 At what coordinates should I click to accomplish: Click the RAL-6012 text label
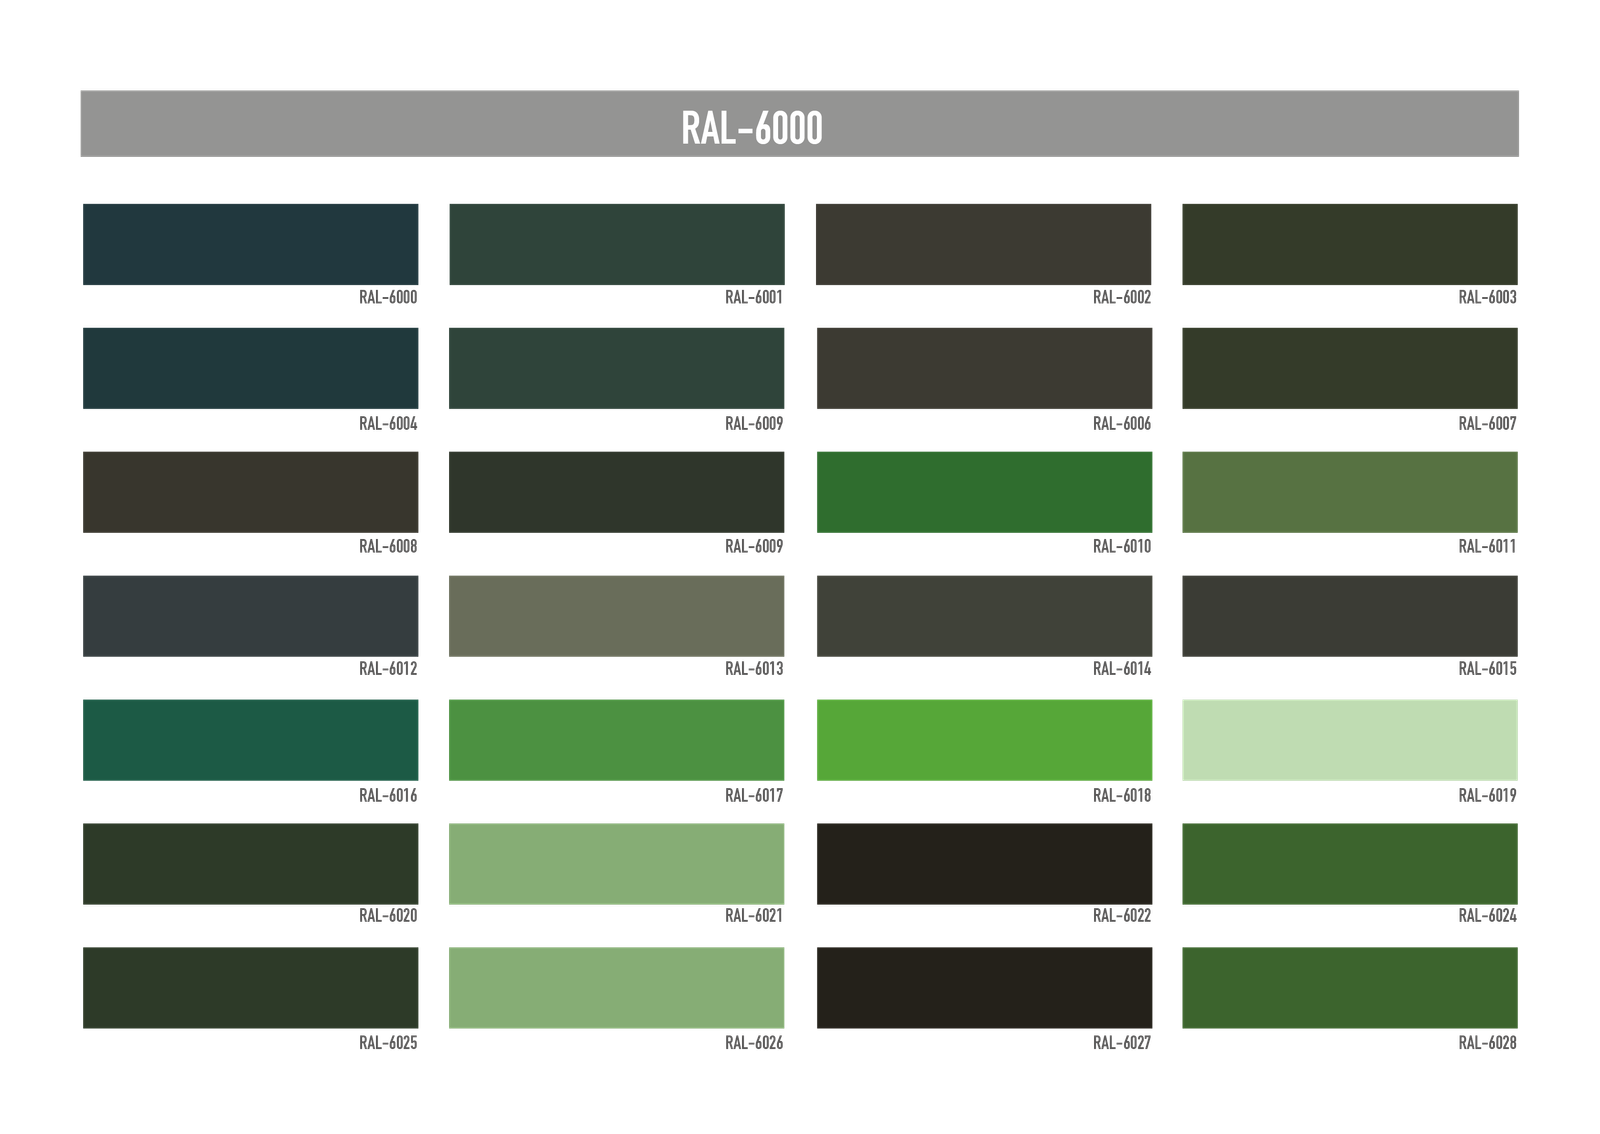pyautogui.click(x=388, y=669)
